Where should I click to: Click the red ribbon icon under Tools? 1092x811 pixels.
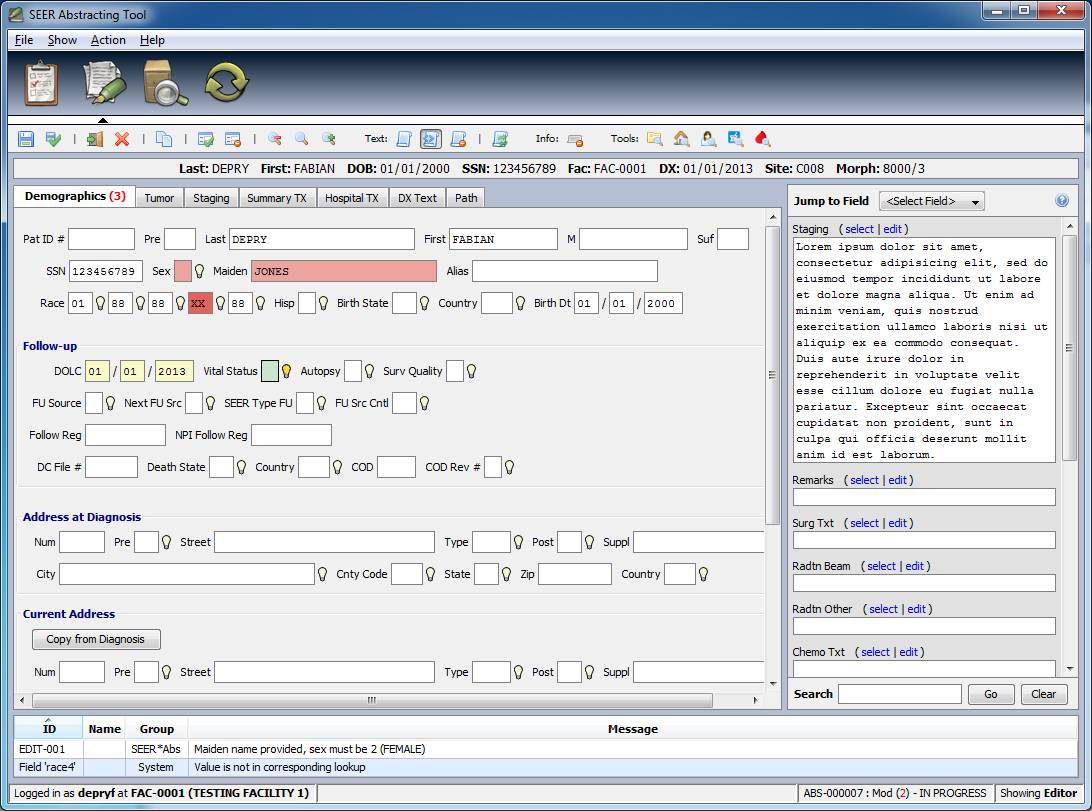pos(763,139)
